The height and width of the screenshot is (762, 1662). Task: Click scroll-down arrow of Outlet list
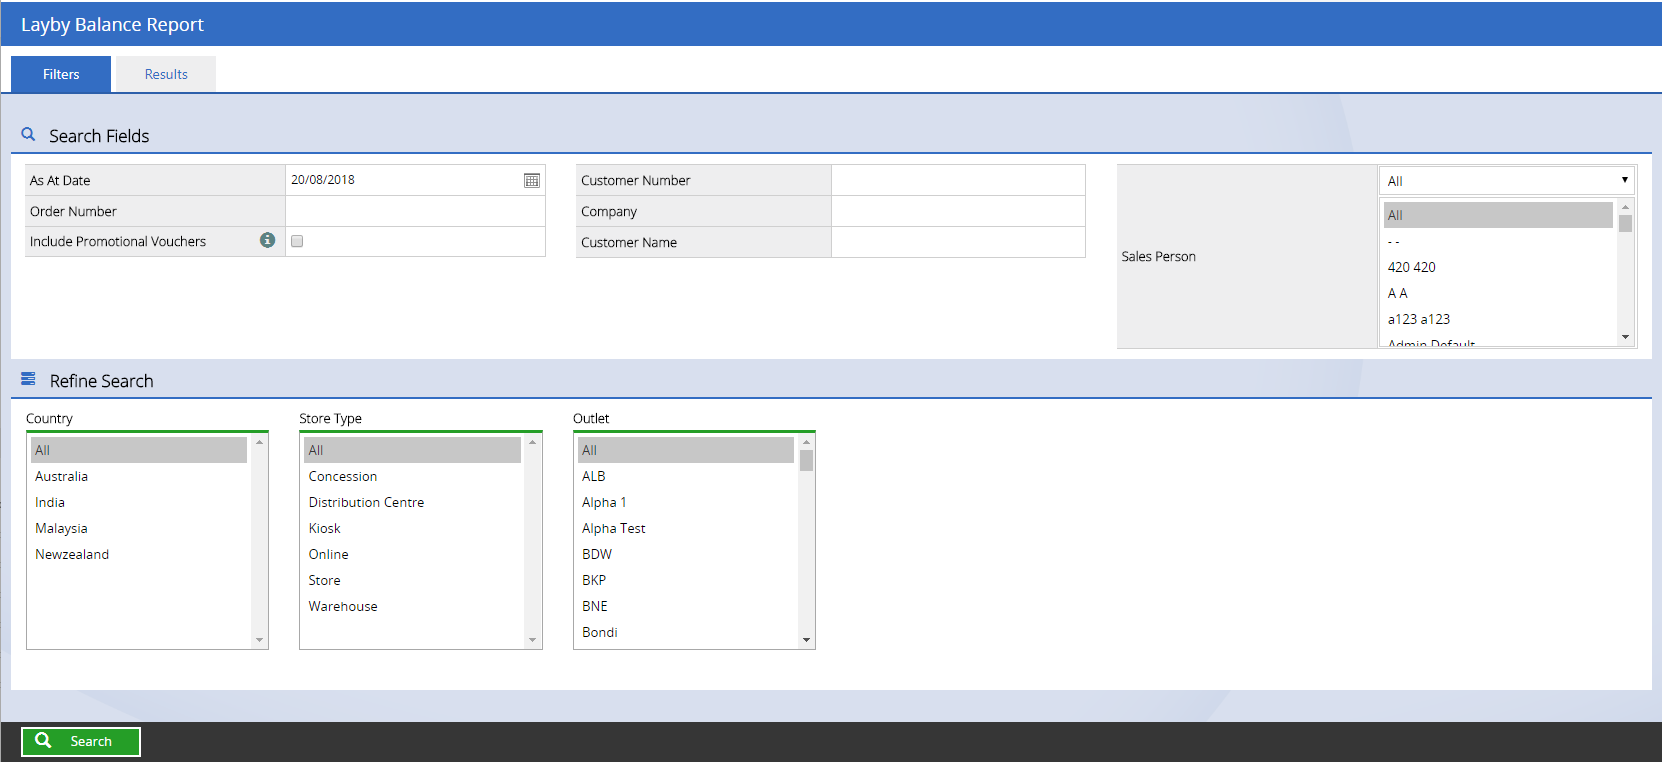tap(806, 640)
